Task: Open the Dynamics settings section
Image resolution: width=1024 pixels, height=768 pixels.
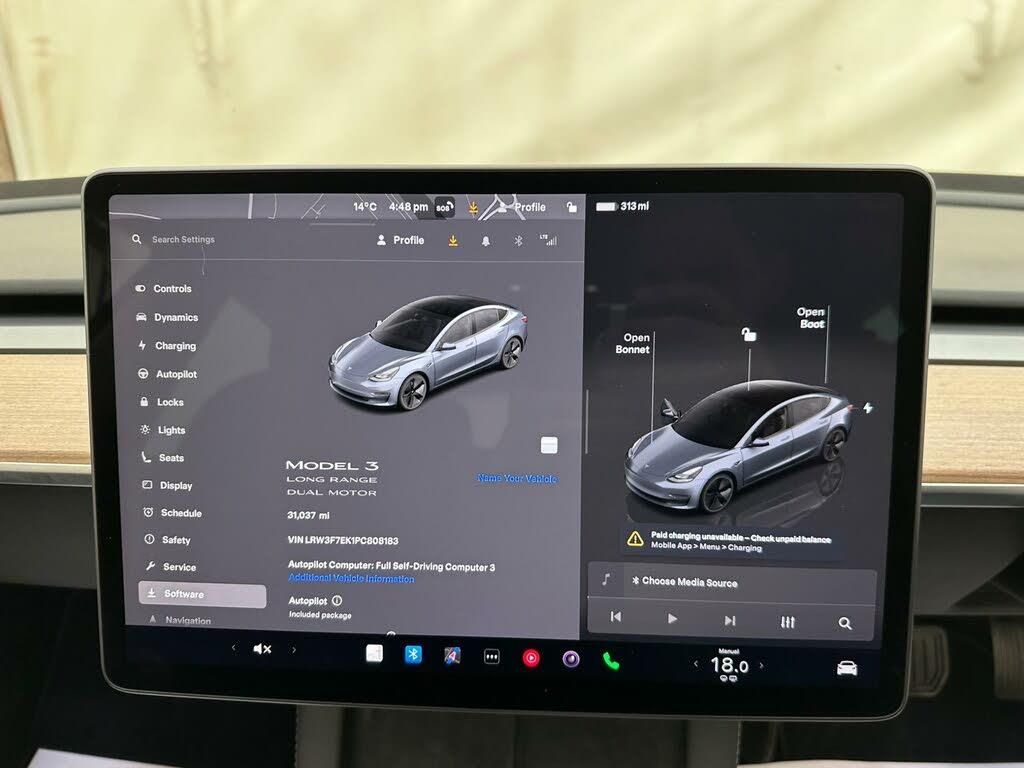Action: tap(167, 317)
